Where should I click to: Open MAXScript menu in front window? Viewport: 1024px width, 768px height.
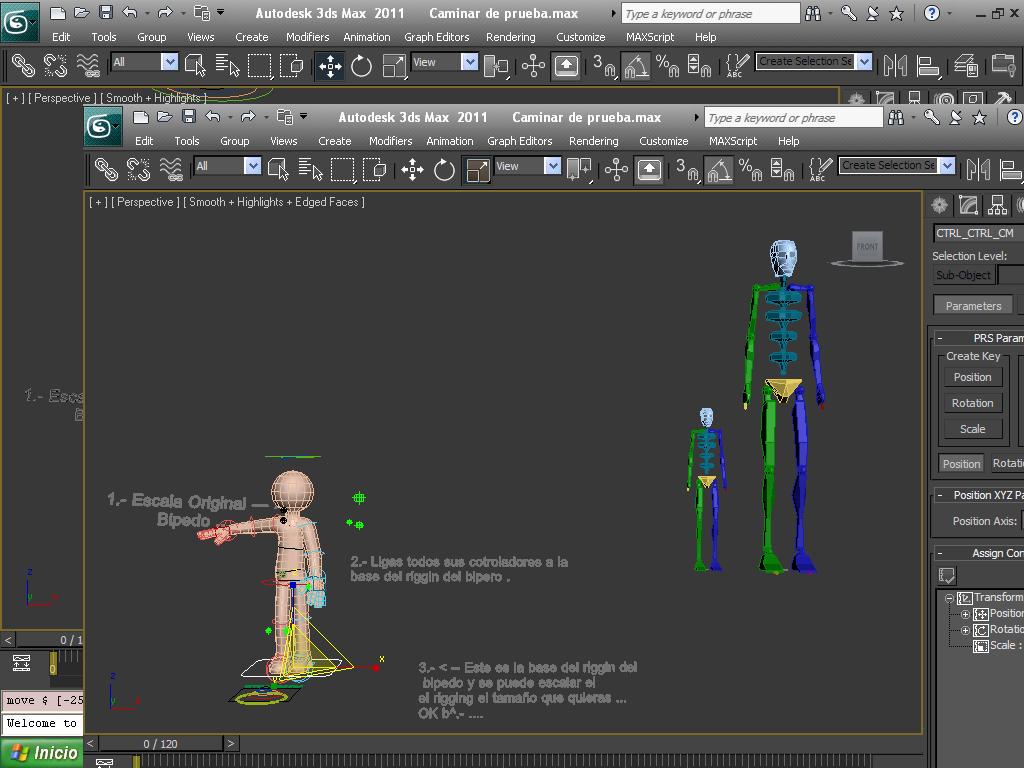733,141
